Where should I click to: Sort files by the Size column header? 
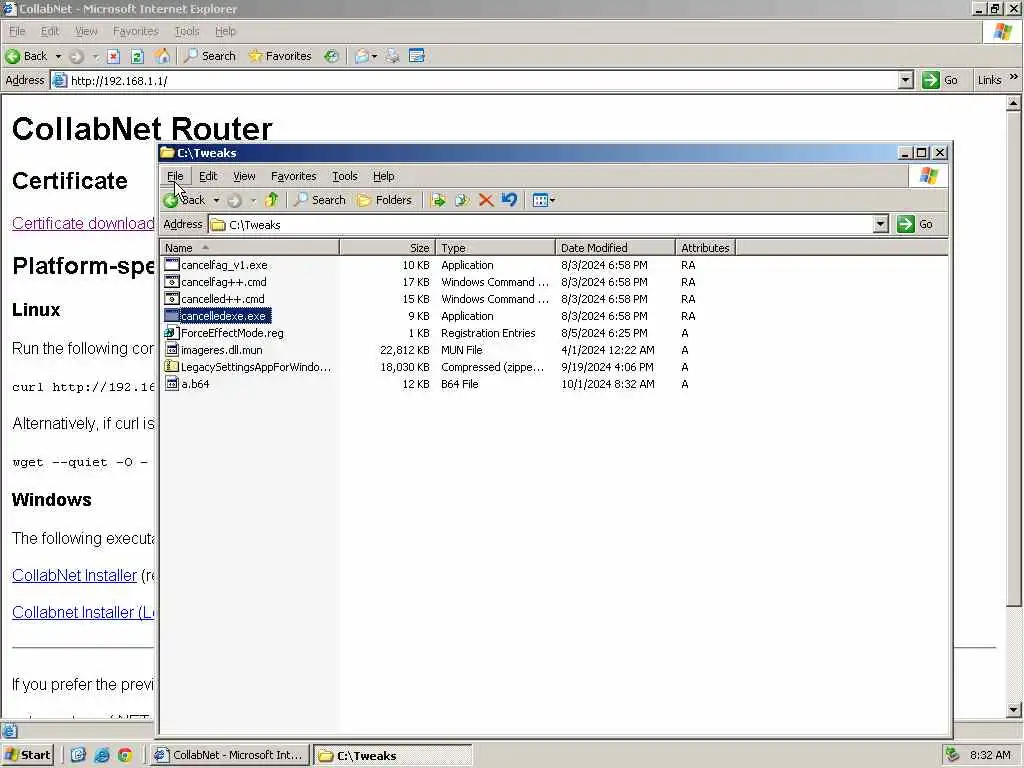(387, 248)
